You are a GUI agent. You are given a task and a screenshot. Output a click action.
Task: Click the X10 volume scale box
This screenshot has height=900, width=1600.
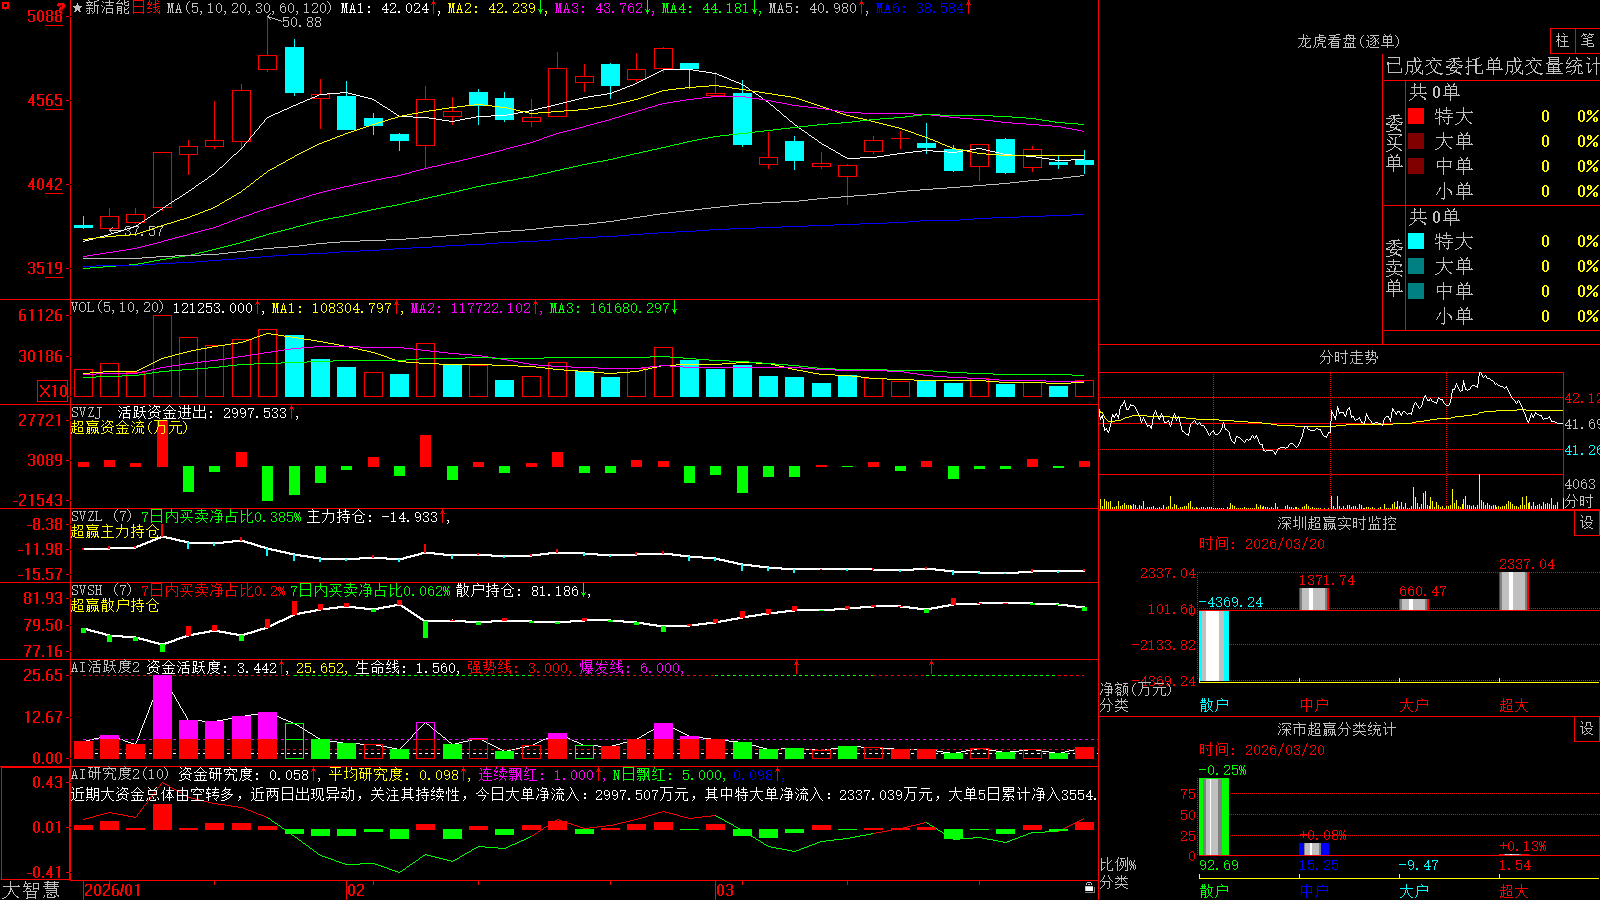coord(54,391)
